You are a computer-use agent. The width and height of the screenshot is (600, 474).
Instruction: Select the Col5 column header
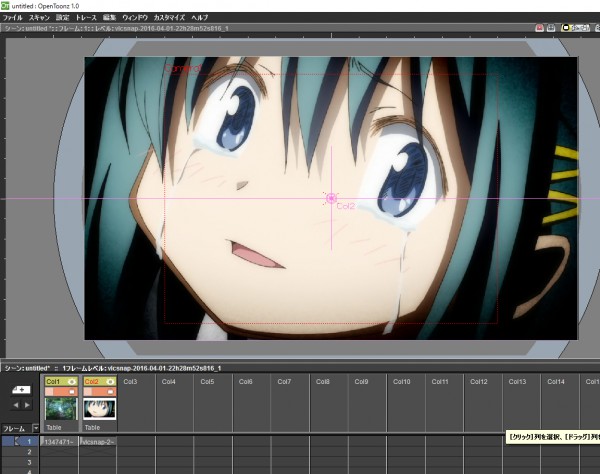coord(207,382)
